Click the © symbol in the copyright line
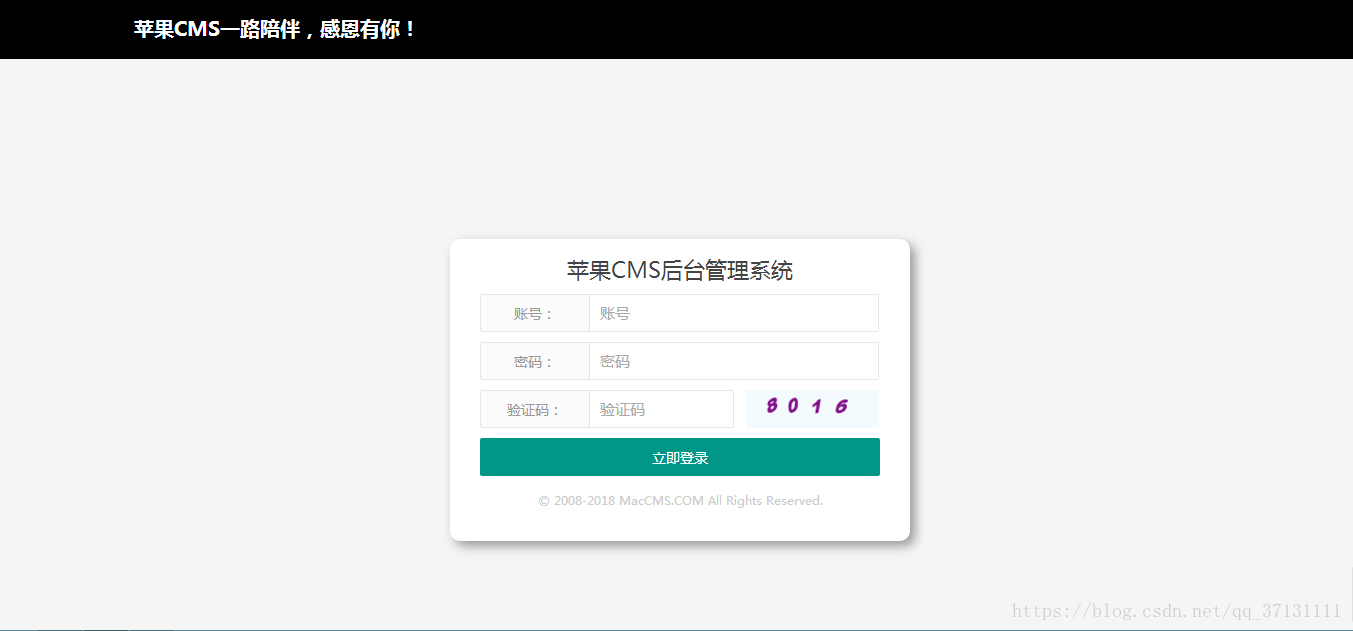 point(544,500)
